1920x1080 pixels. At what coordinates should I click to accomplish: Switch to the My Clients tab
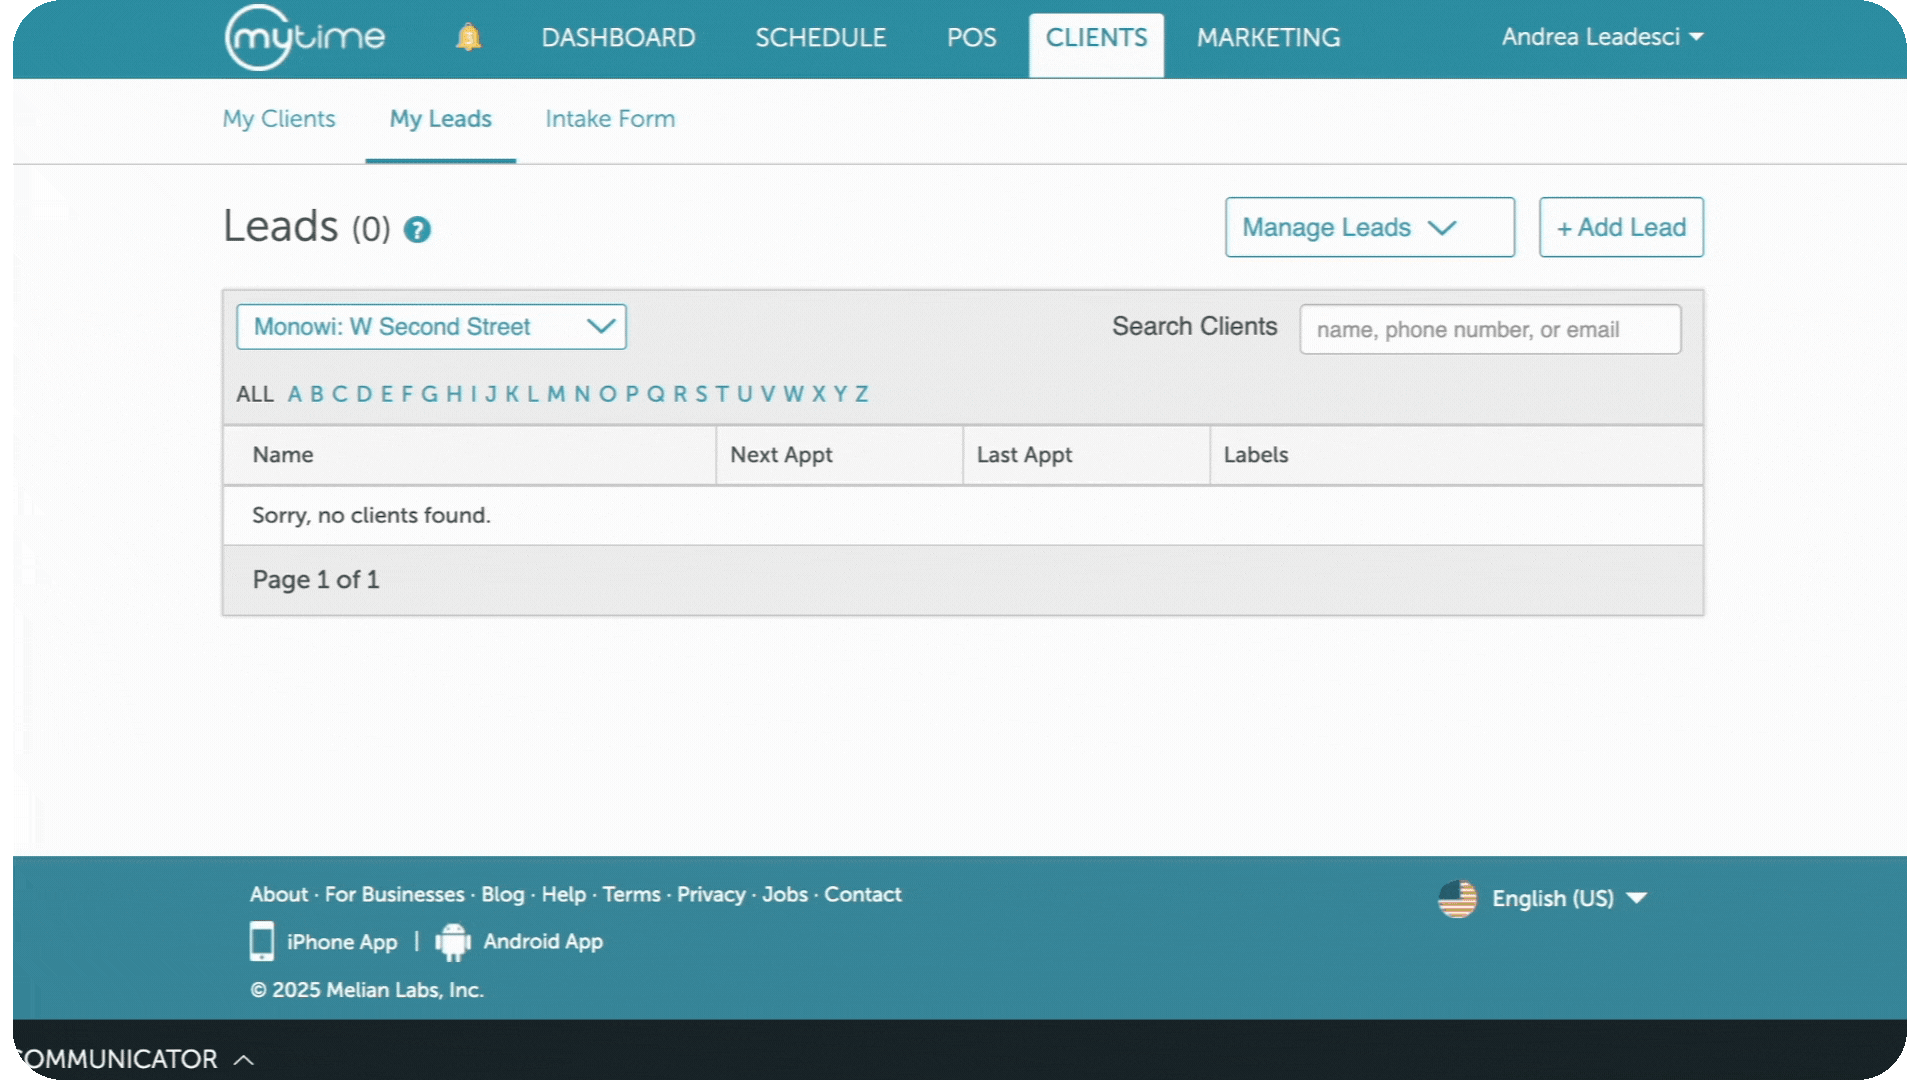coord(279,119)
